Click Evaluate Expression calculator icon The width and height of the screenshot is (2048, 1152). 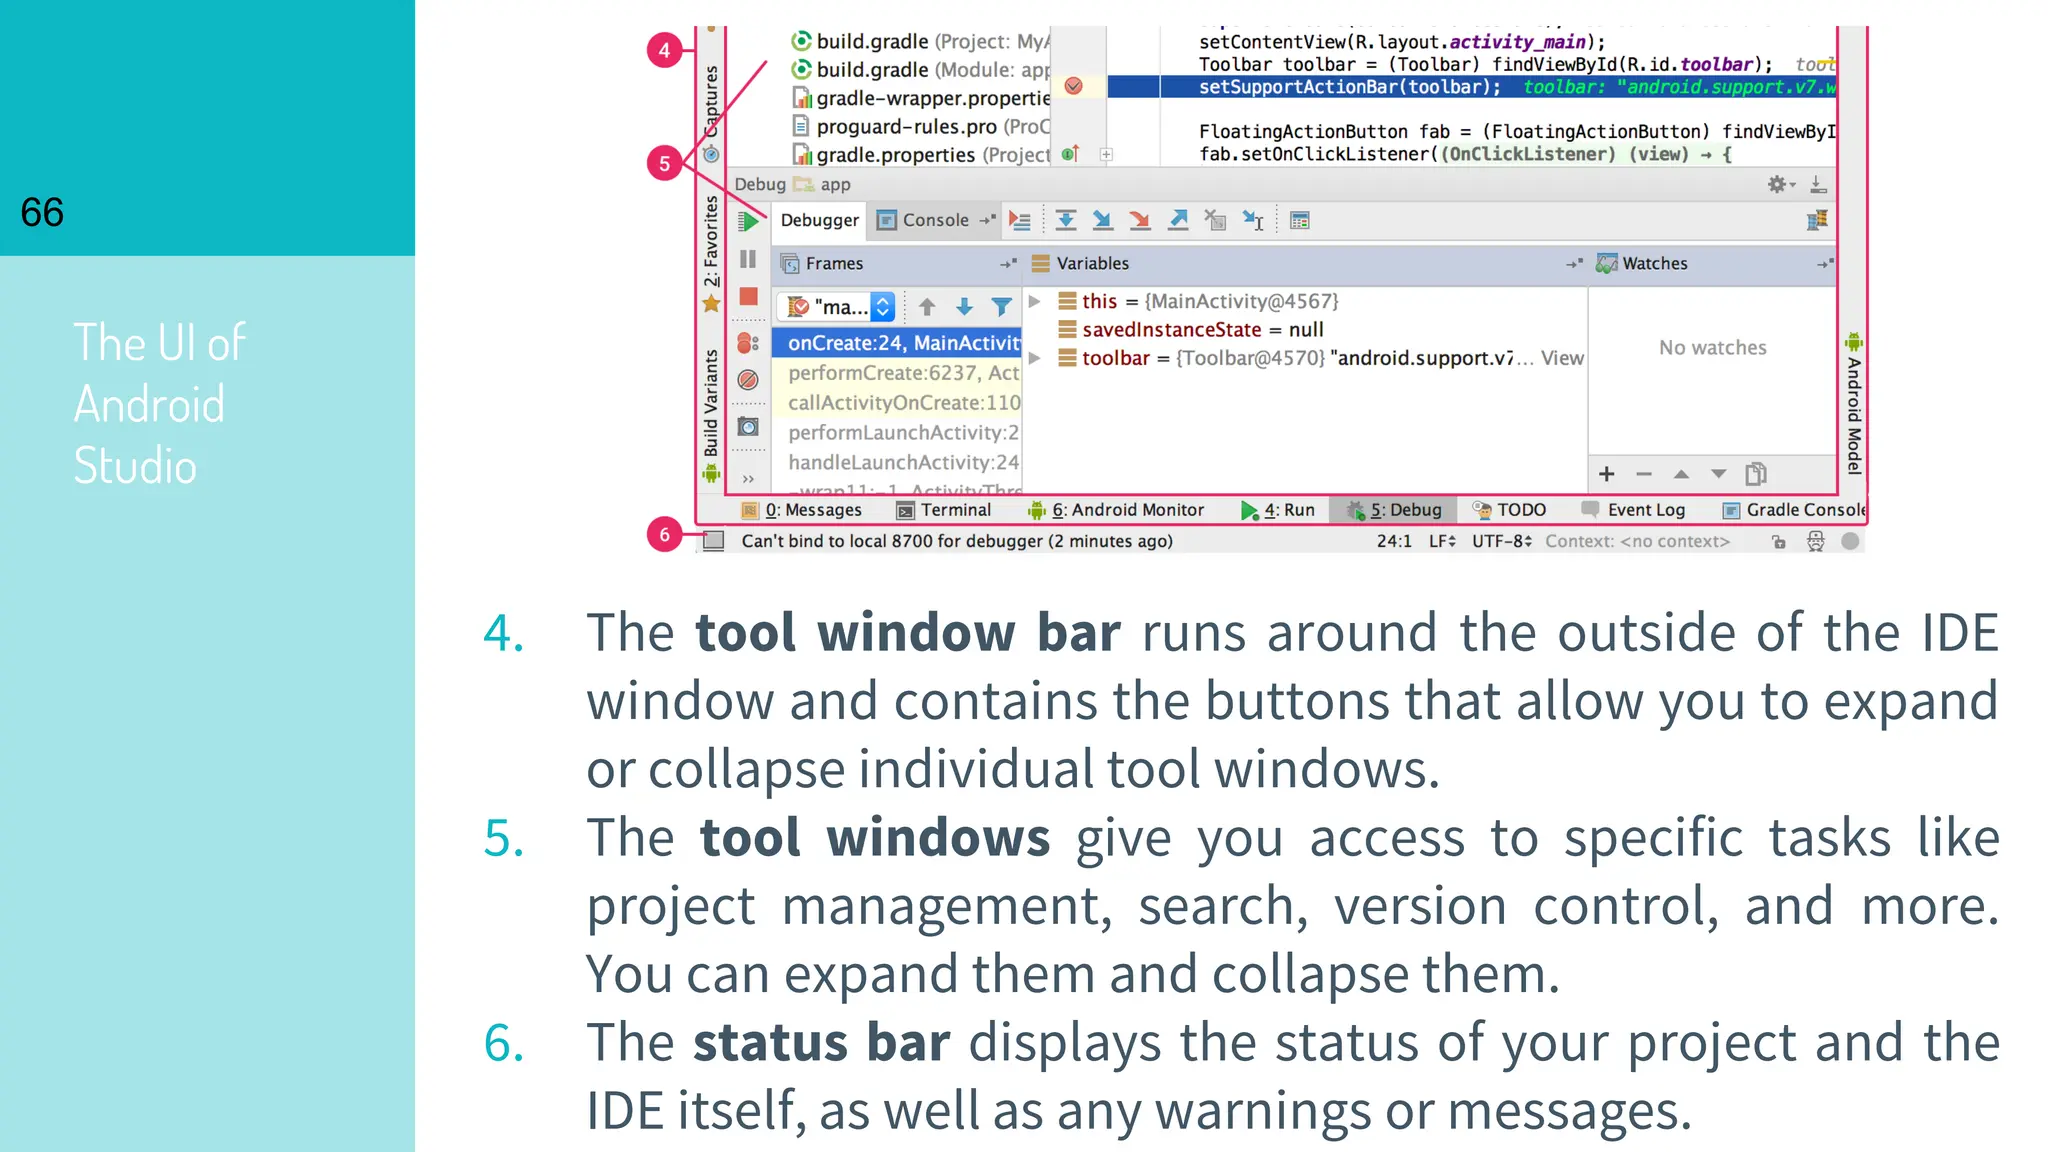pos(1300,221)
